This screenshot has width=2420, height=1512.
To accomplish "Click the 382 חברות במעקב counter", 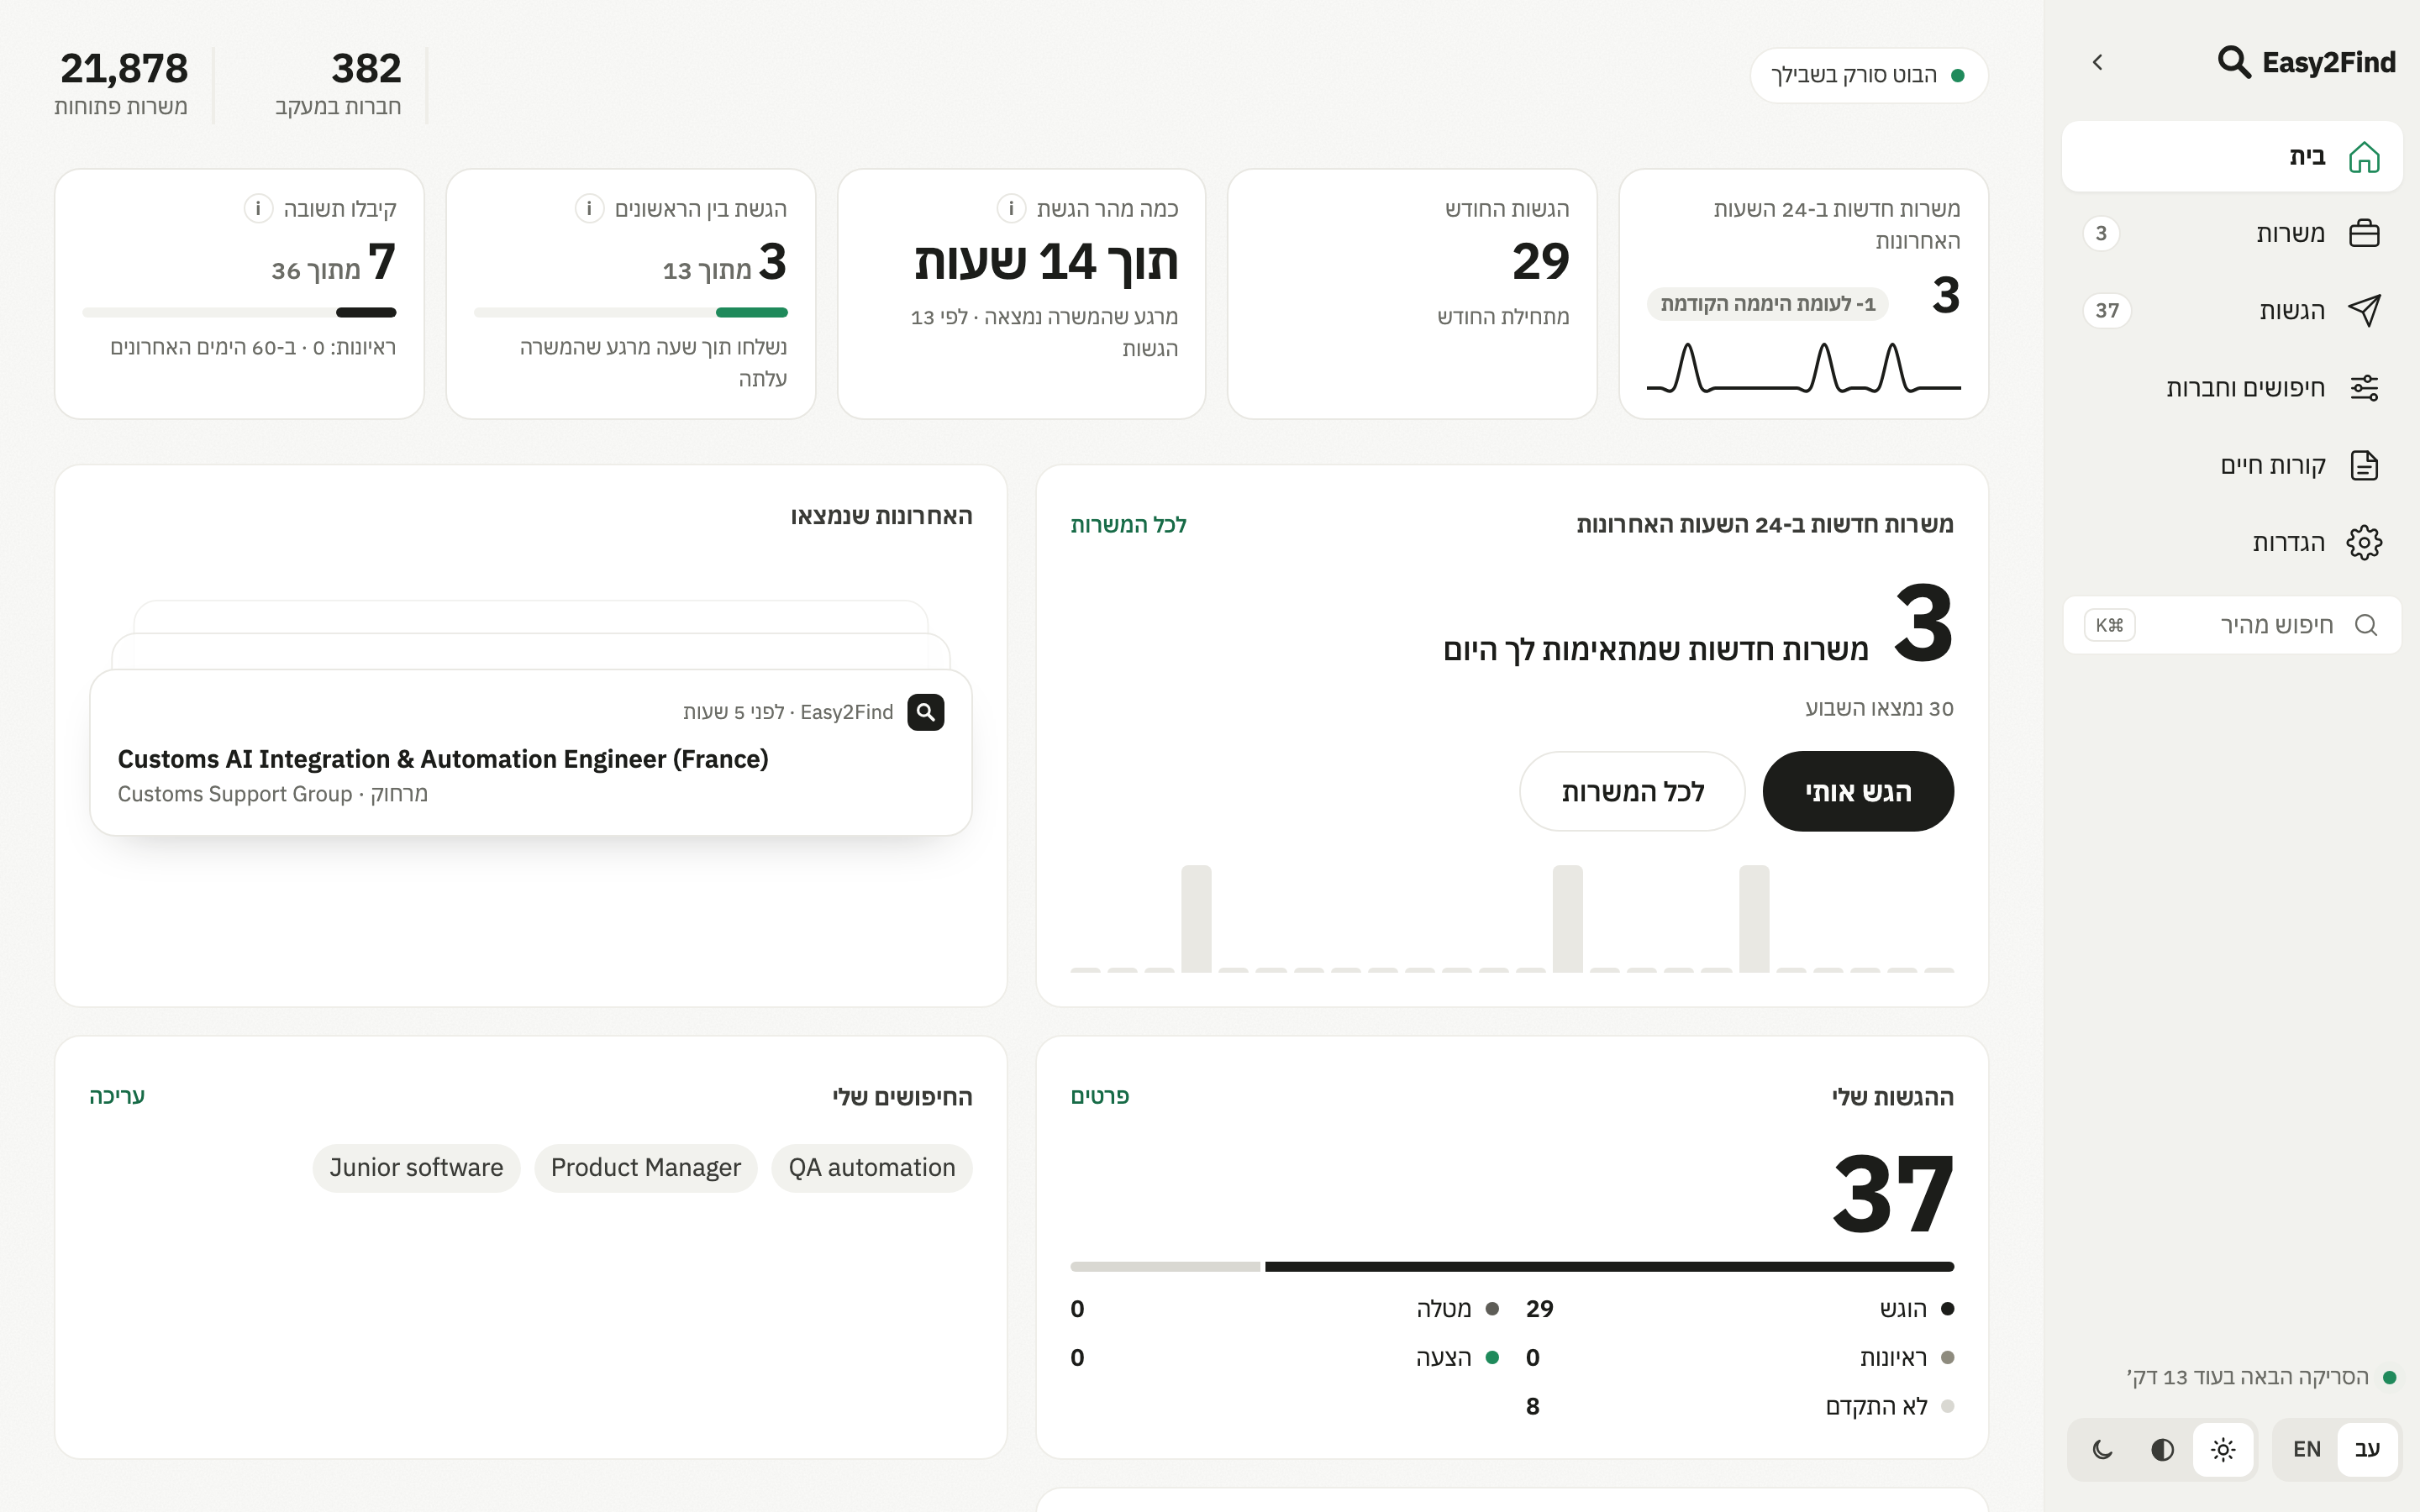I will [338, 84].
